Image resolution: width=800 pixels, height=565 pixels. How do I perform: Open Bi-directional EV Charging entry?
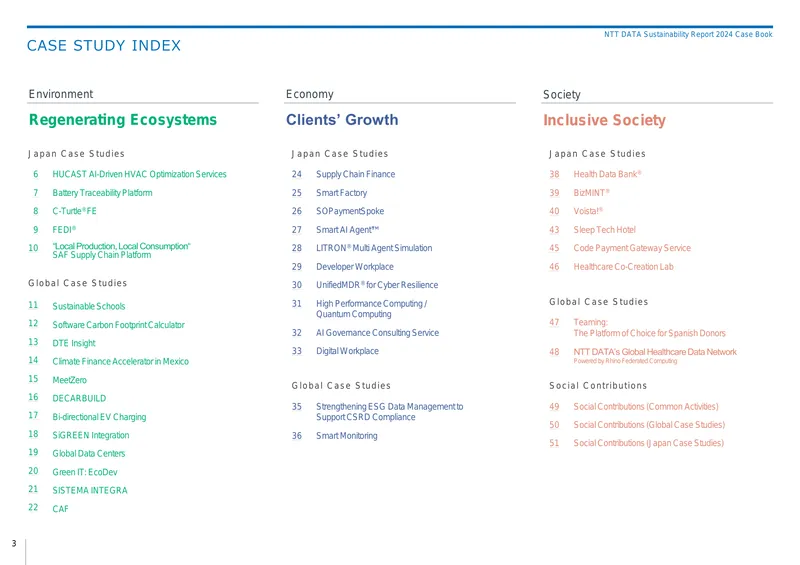pyautogui.click(x=99, y=416)
